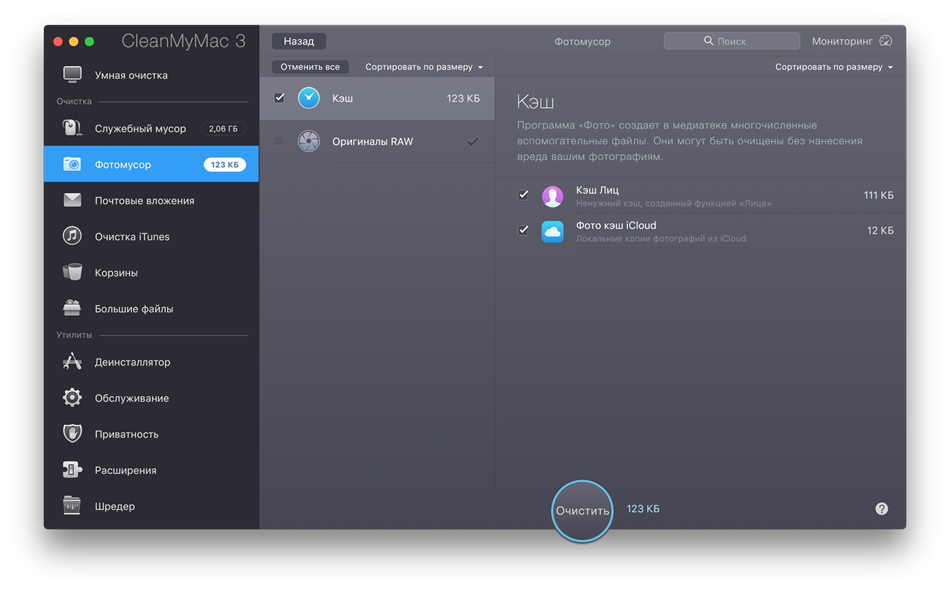Select Шредер utility

pos(151,506)
